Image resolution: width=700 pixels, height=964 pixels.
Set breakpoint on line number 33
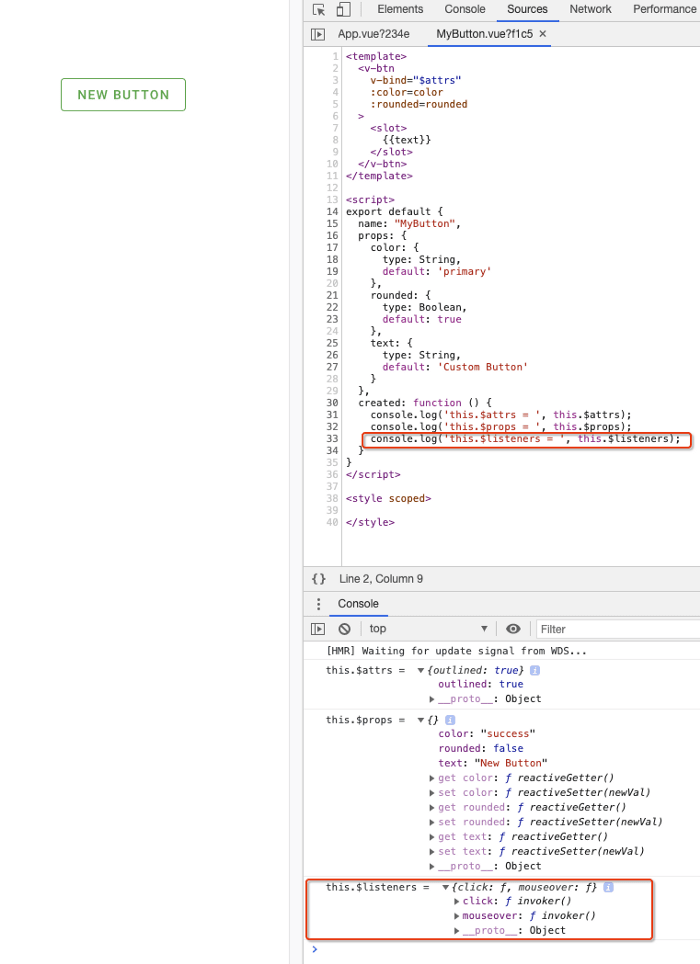tap(332, 438)
